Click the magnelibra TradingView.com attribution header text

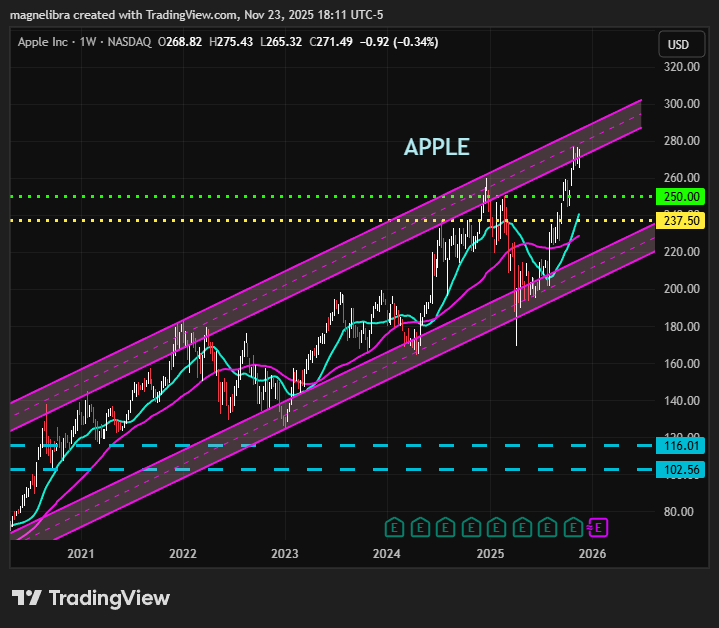196,15
